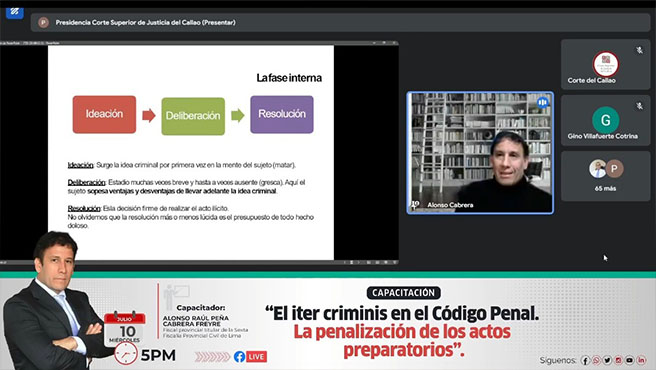Image resolution: width=656 pixels, height=370 pixels.
Task: Click the red 'LIVE' badge
Action: 256,357
